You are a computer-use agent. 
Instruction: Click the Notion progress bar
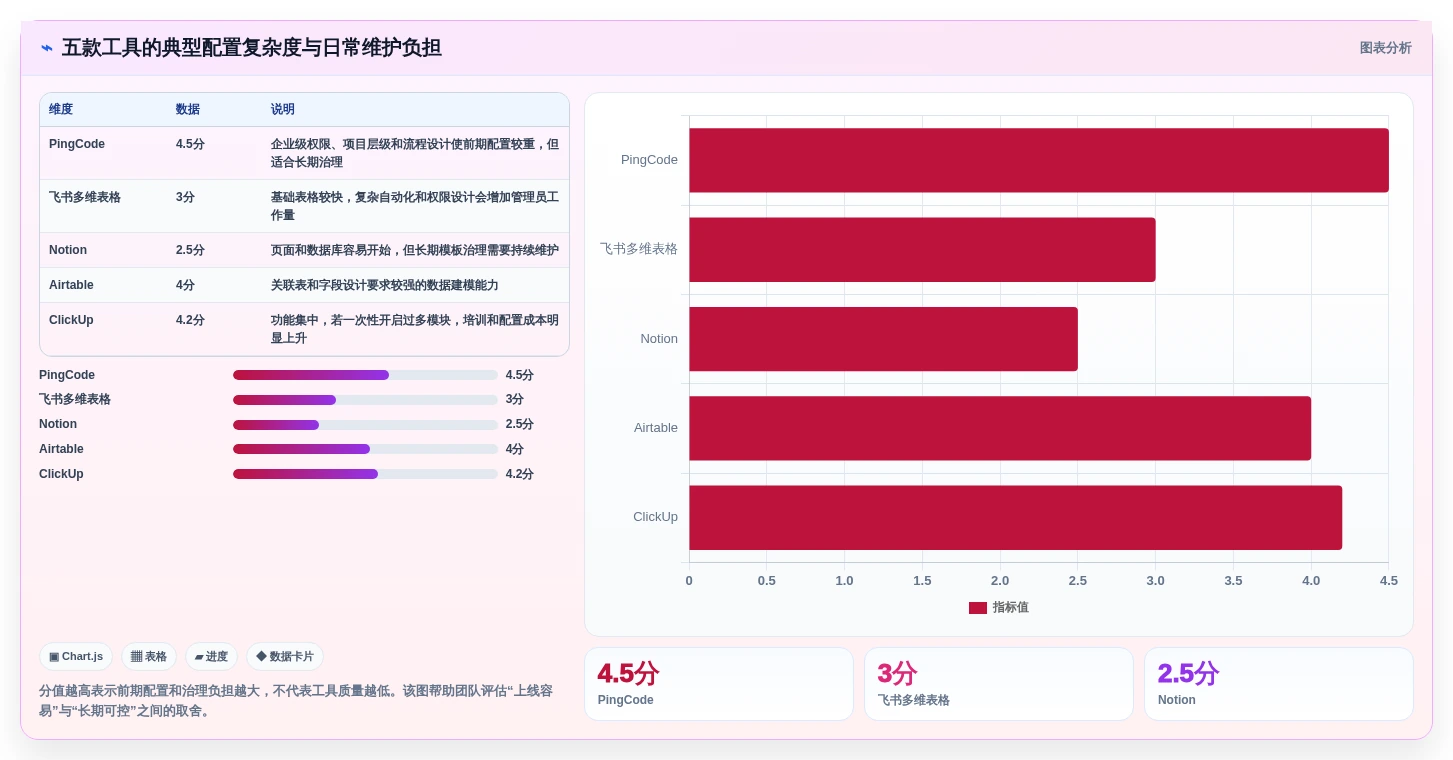click(365, 425)
